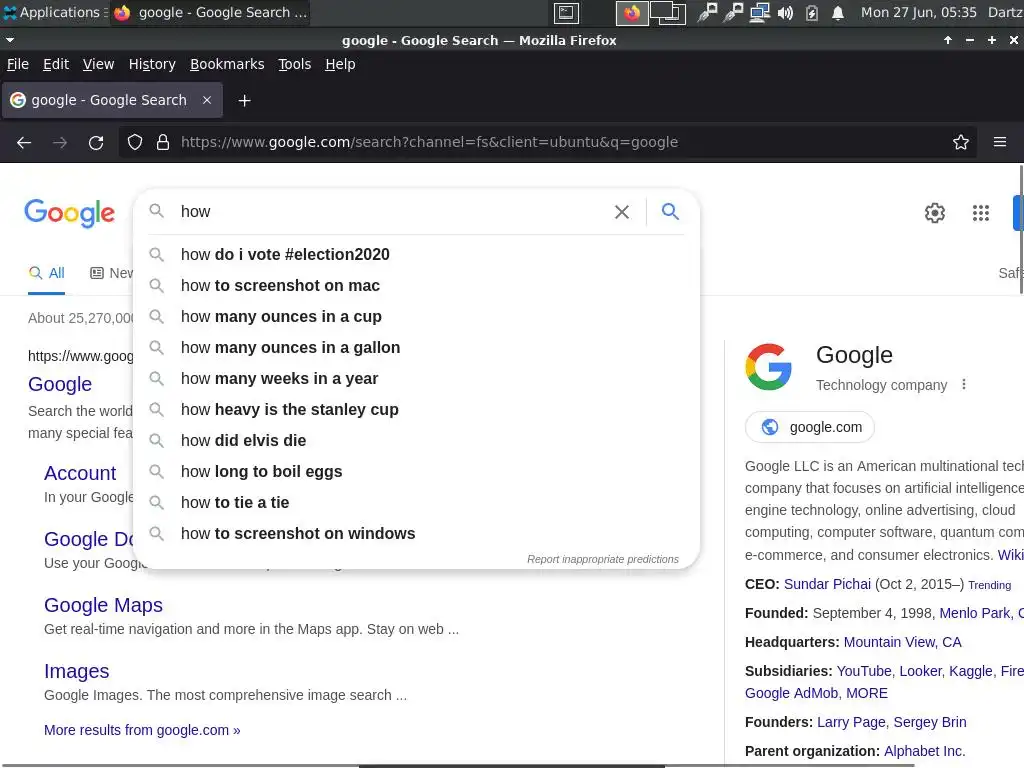Choose suggestion 'how many ounces in a gallon'
Image resolution: width=1024 pixels, height=768 pixels.
[x=416, y=347]
